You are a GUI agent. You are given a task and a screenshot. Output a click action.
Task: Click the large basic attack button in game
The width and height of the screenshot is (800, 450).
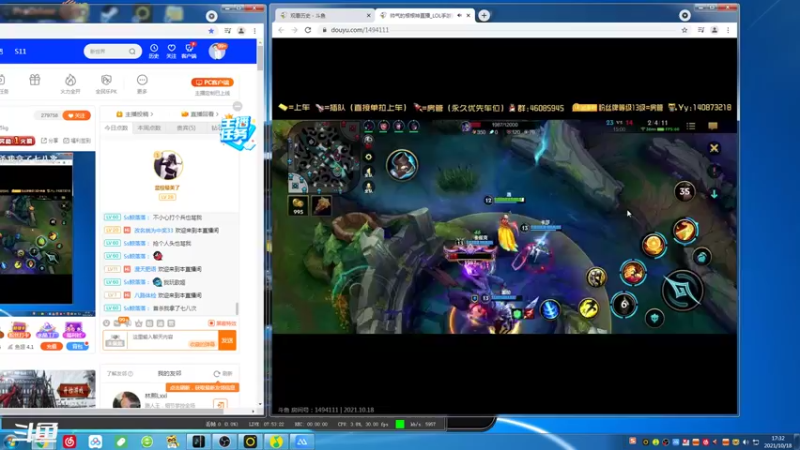click(x=682, y=290)
